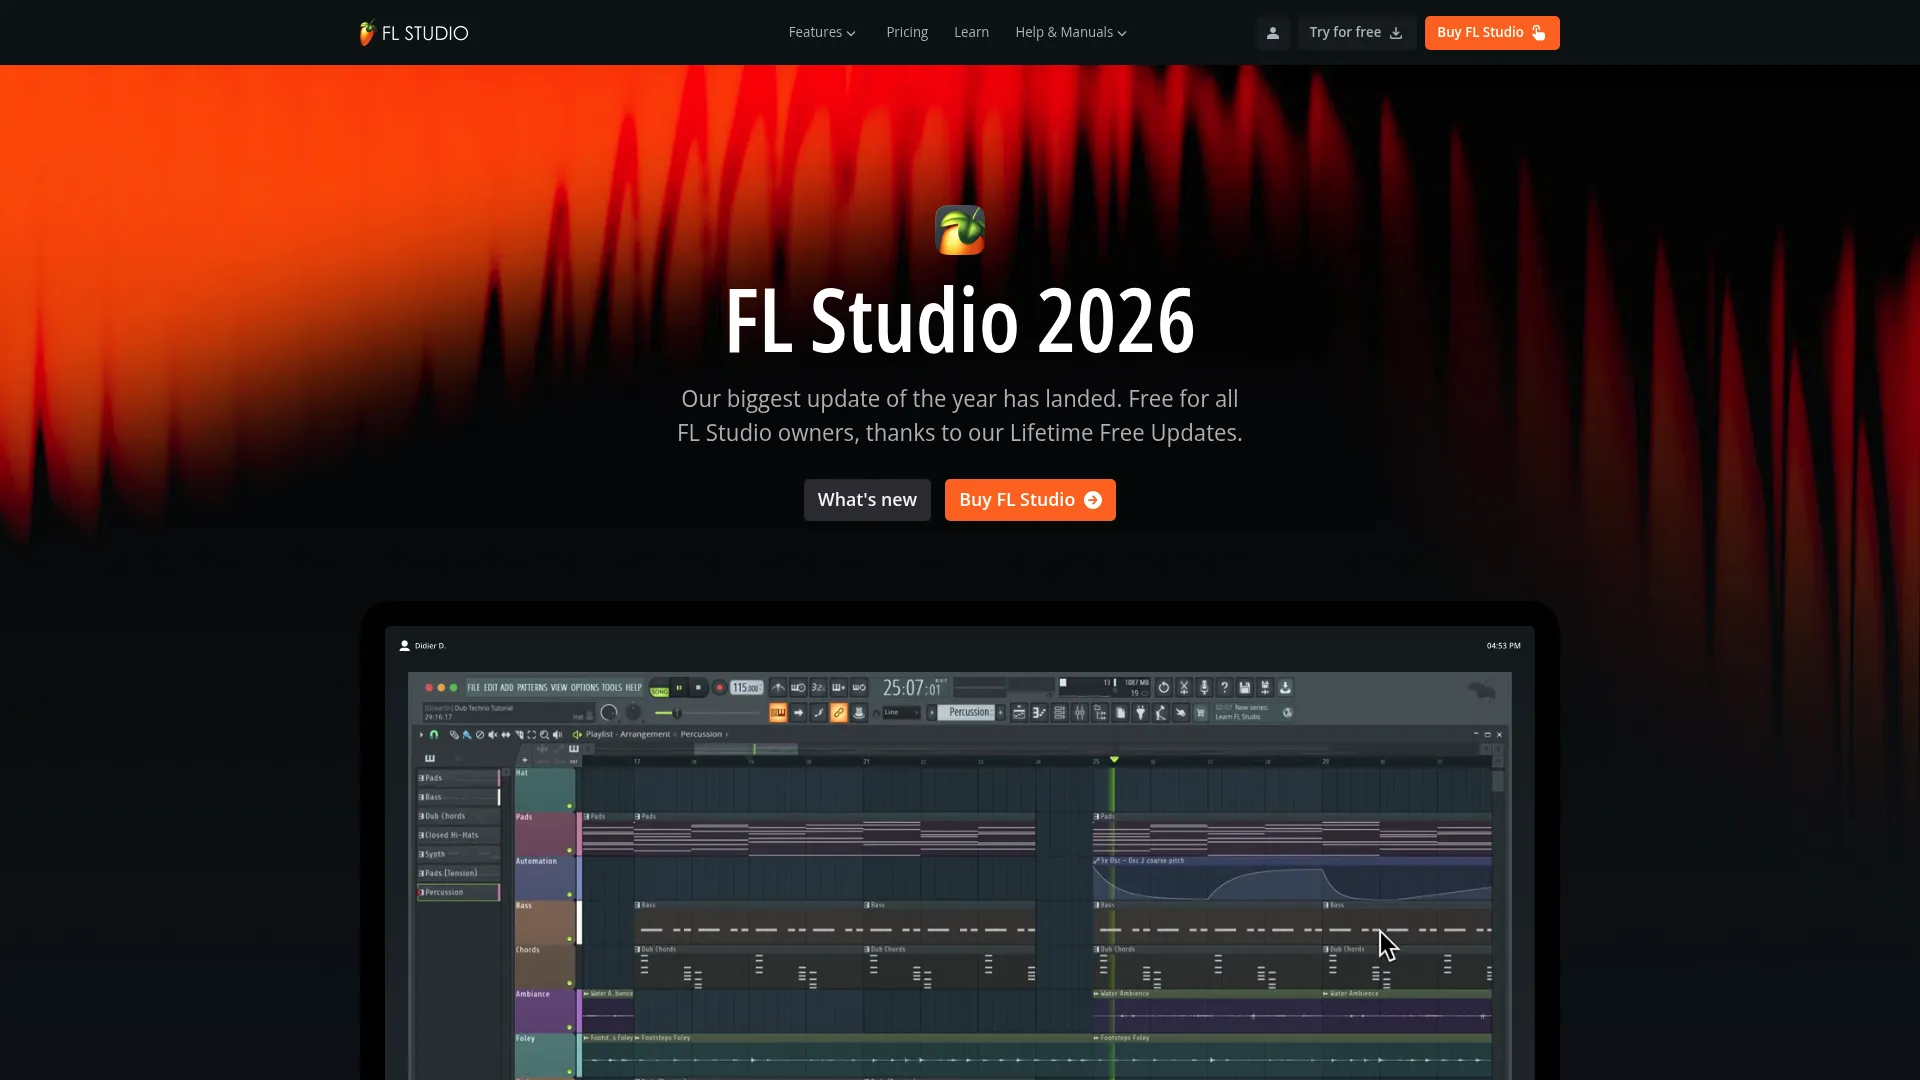Image resolution: width=1920 pixels, height=1080 pixels.
Task: Click the export render download icon
Action: coord(1285,687)
